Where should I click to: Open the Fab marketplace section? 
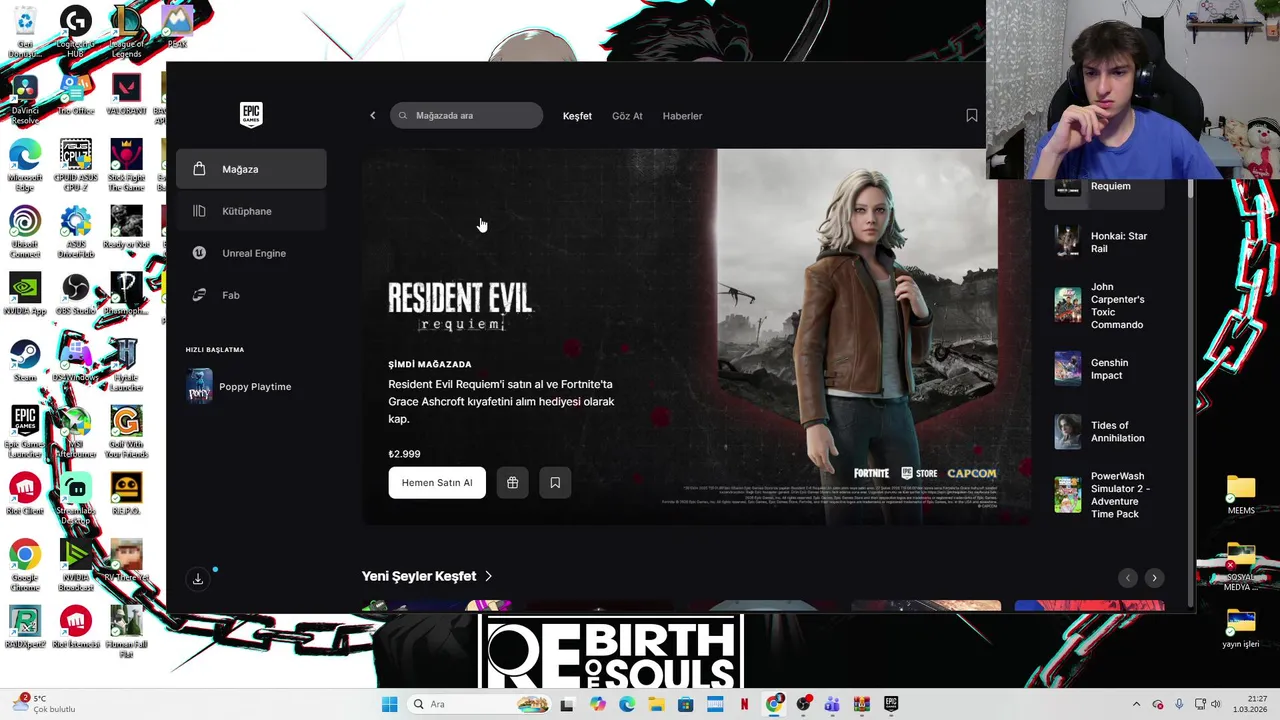click(251, 295)
